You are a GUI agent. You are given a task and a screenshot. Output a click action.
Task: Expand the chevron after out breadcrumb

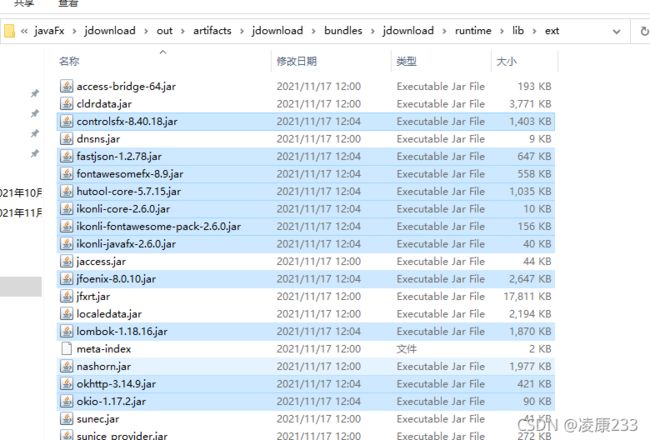182,31
